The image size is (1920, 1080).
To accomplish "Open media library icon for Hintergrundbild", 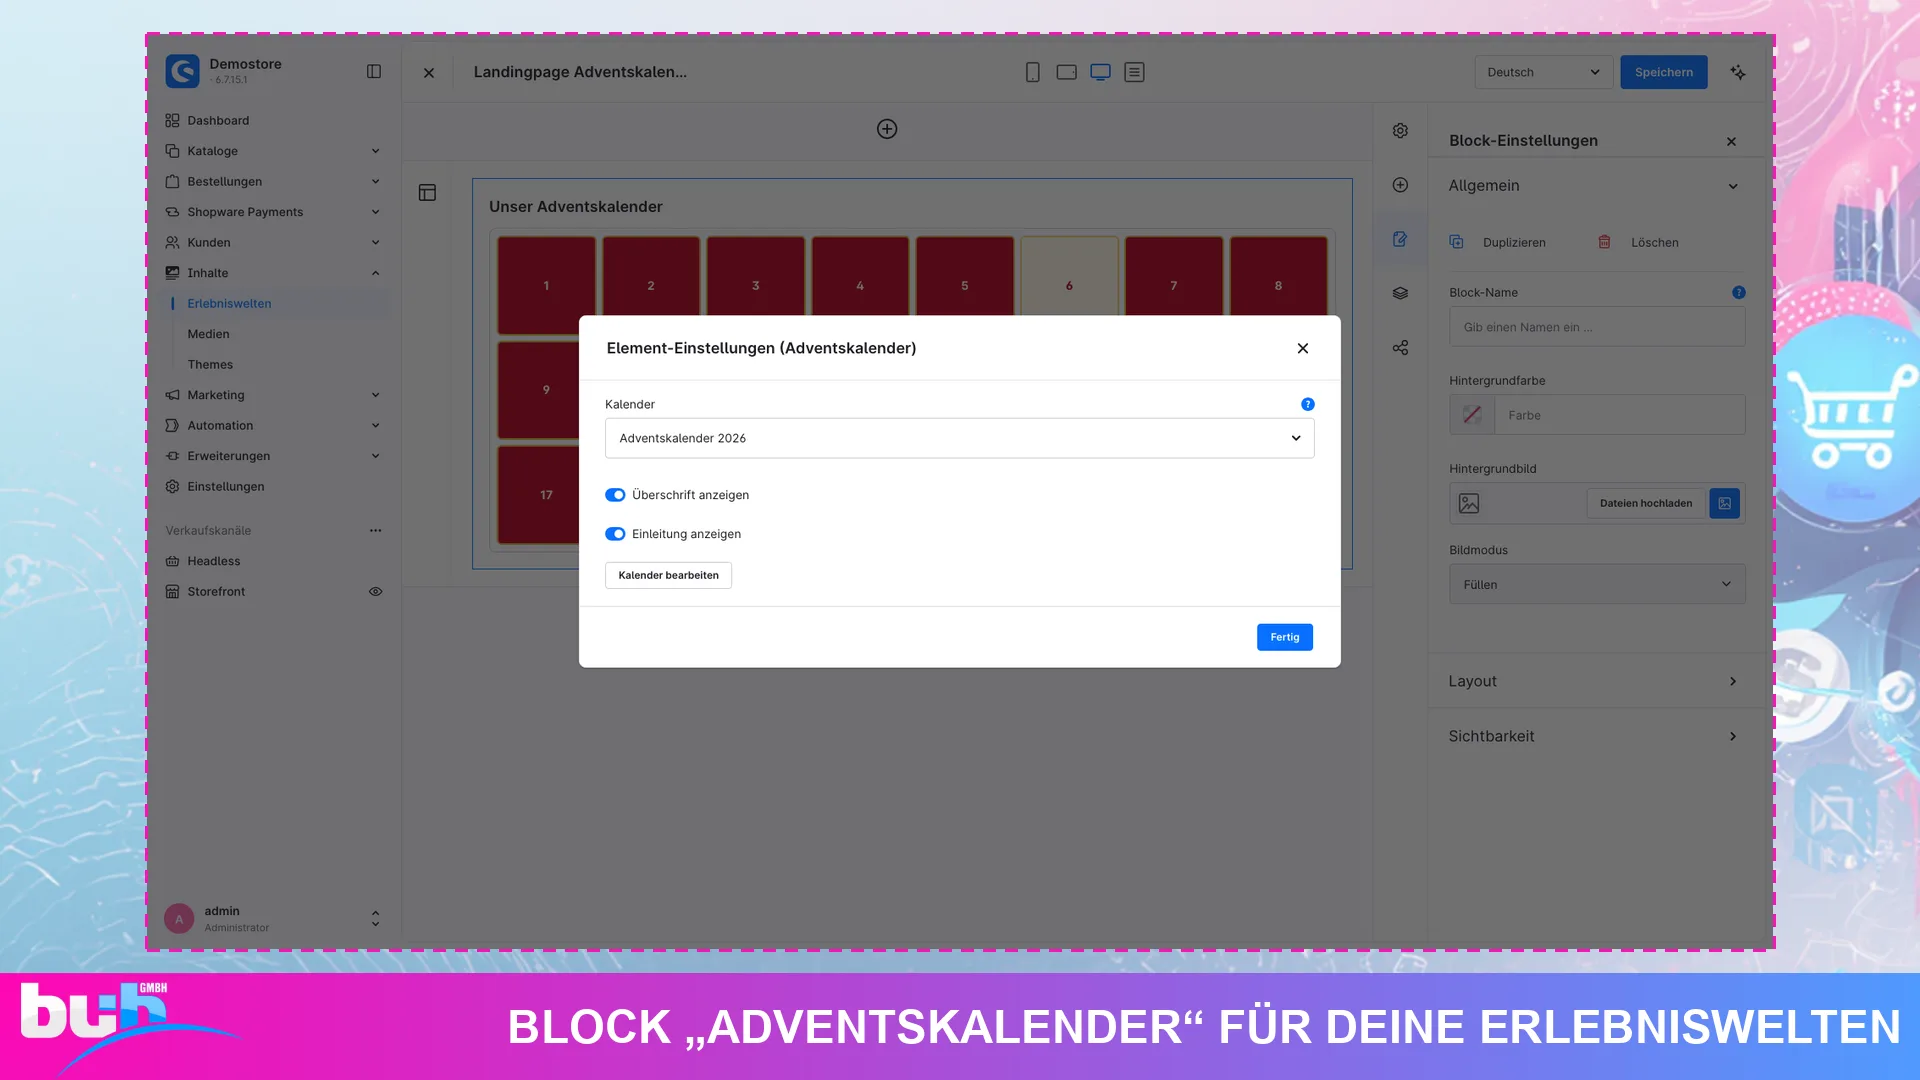I will click(1725, 503).
